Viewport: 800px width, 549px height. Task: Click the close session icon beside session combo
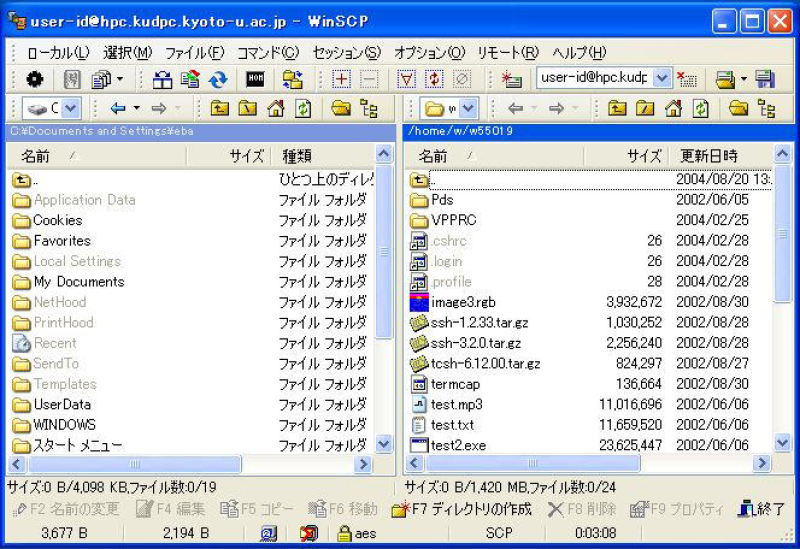tap(687, 79)
